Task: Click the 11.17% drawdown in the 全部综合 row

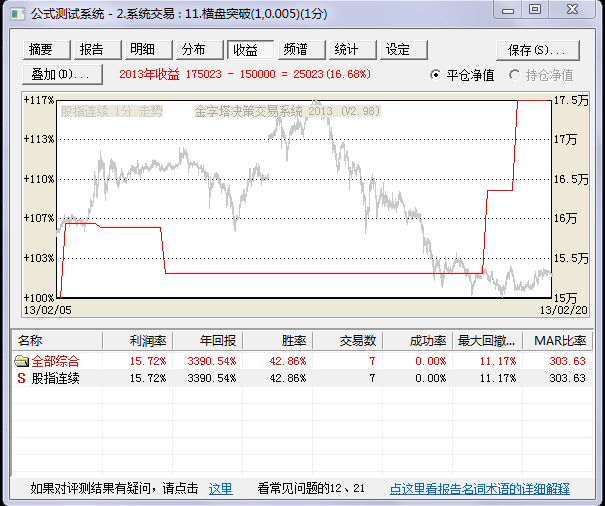Action: [498, 361]
